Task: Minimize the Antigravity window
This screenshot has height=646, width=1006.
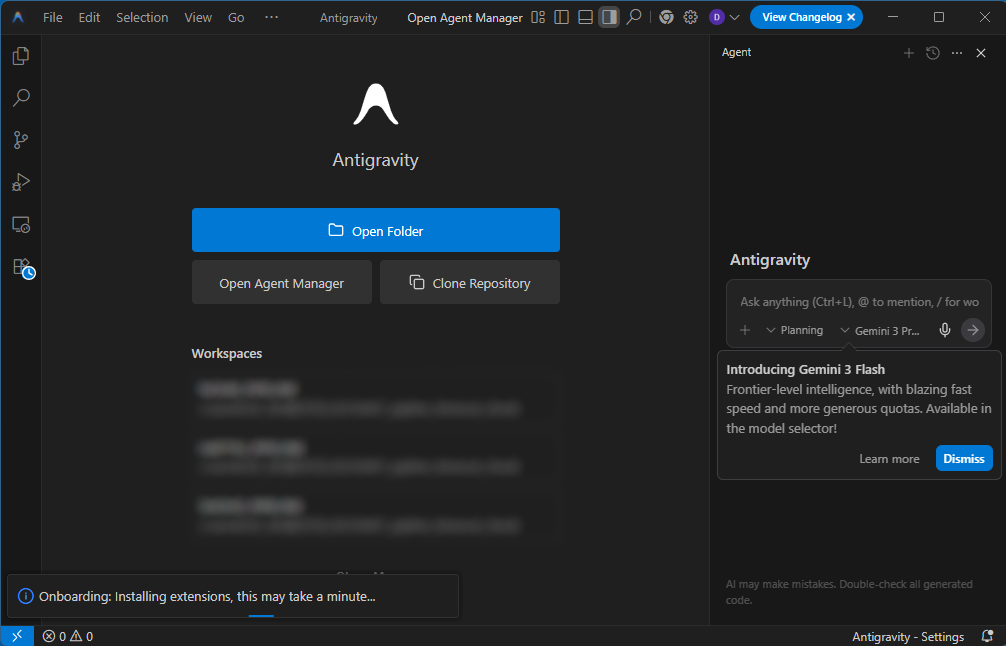Action: 892,17
